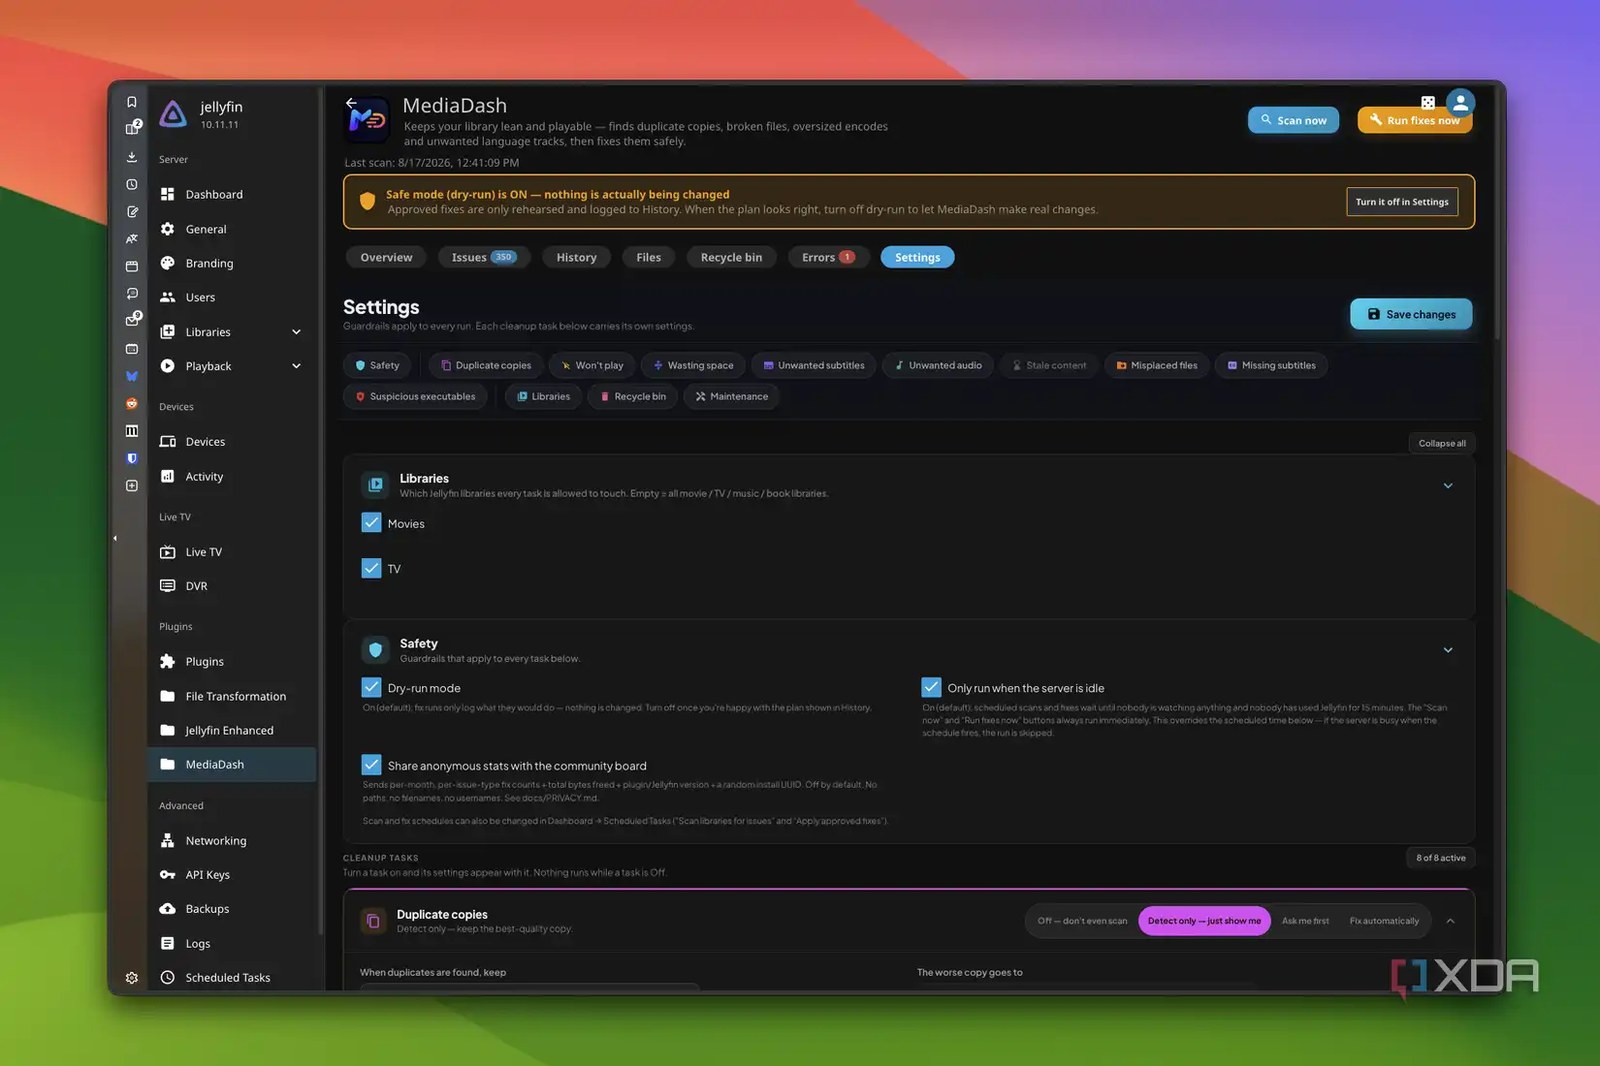Open Scheduled Tasks in the sidebar
Screen dimensions: 1600x1066
tap(232, 977)
